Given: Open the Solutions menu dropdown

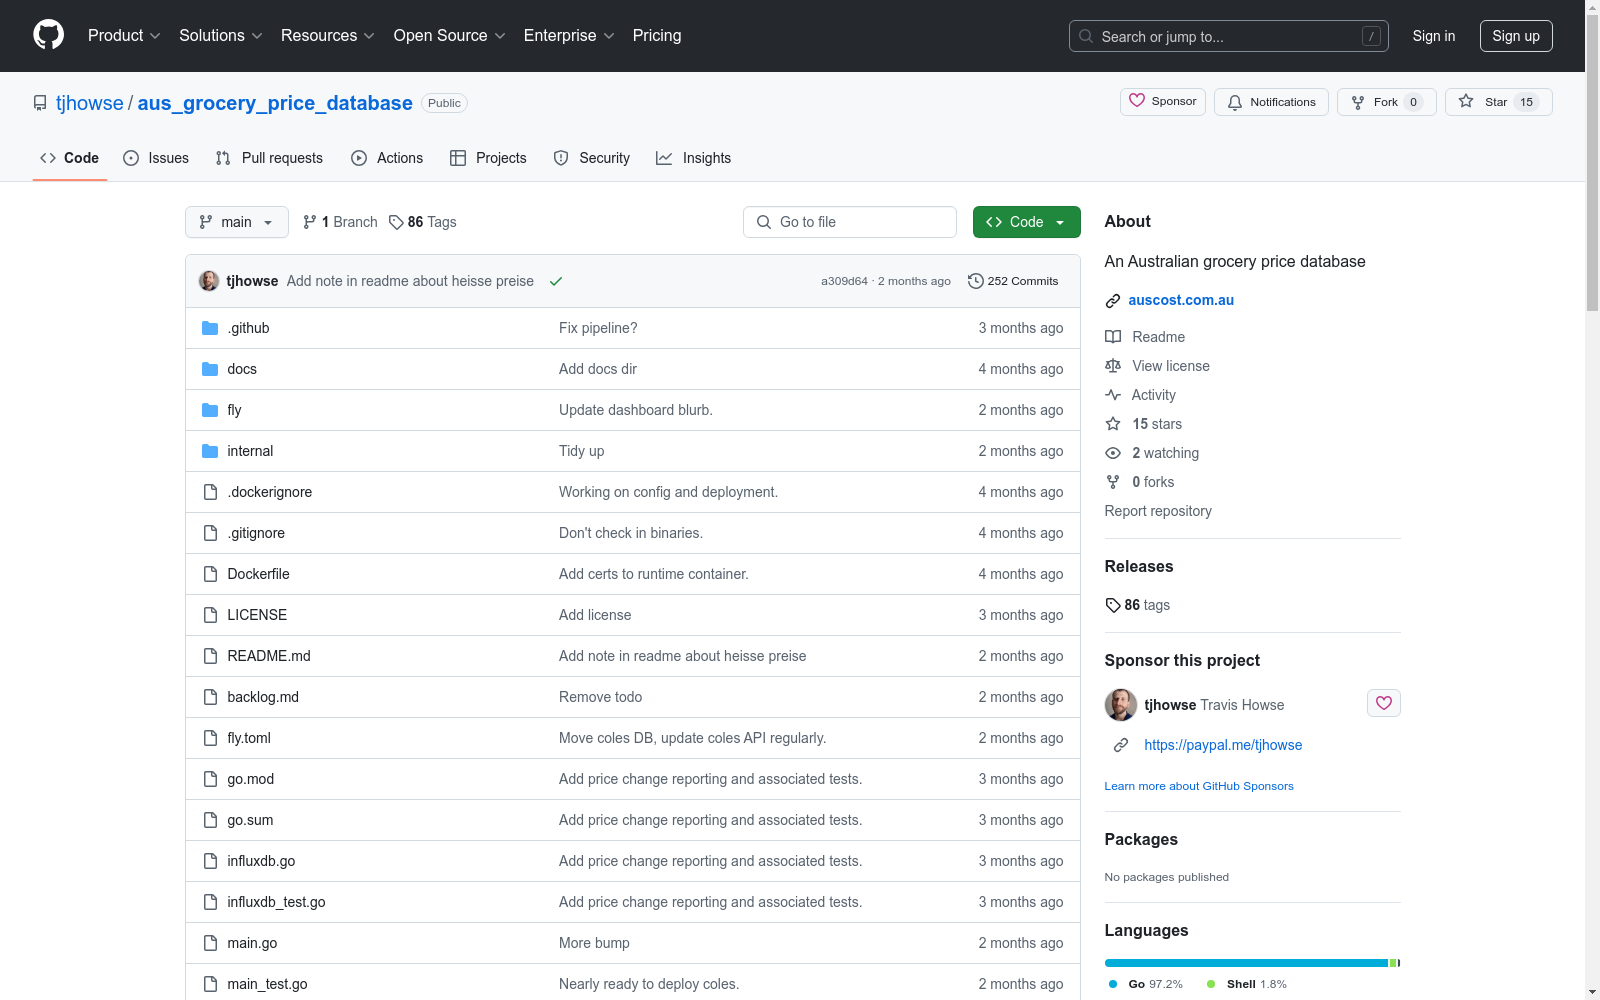Looking at the screenshot, I should [220, 36].
